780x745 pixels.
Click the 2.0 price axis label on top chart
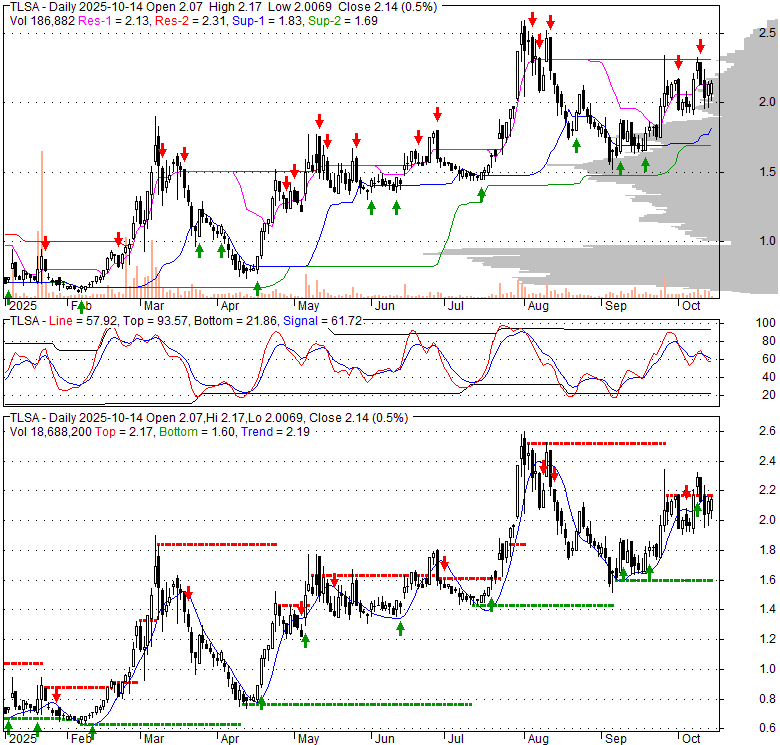click(x=767, y=102)
